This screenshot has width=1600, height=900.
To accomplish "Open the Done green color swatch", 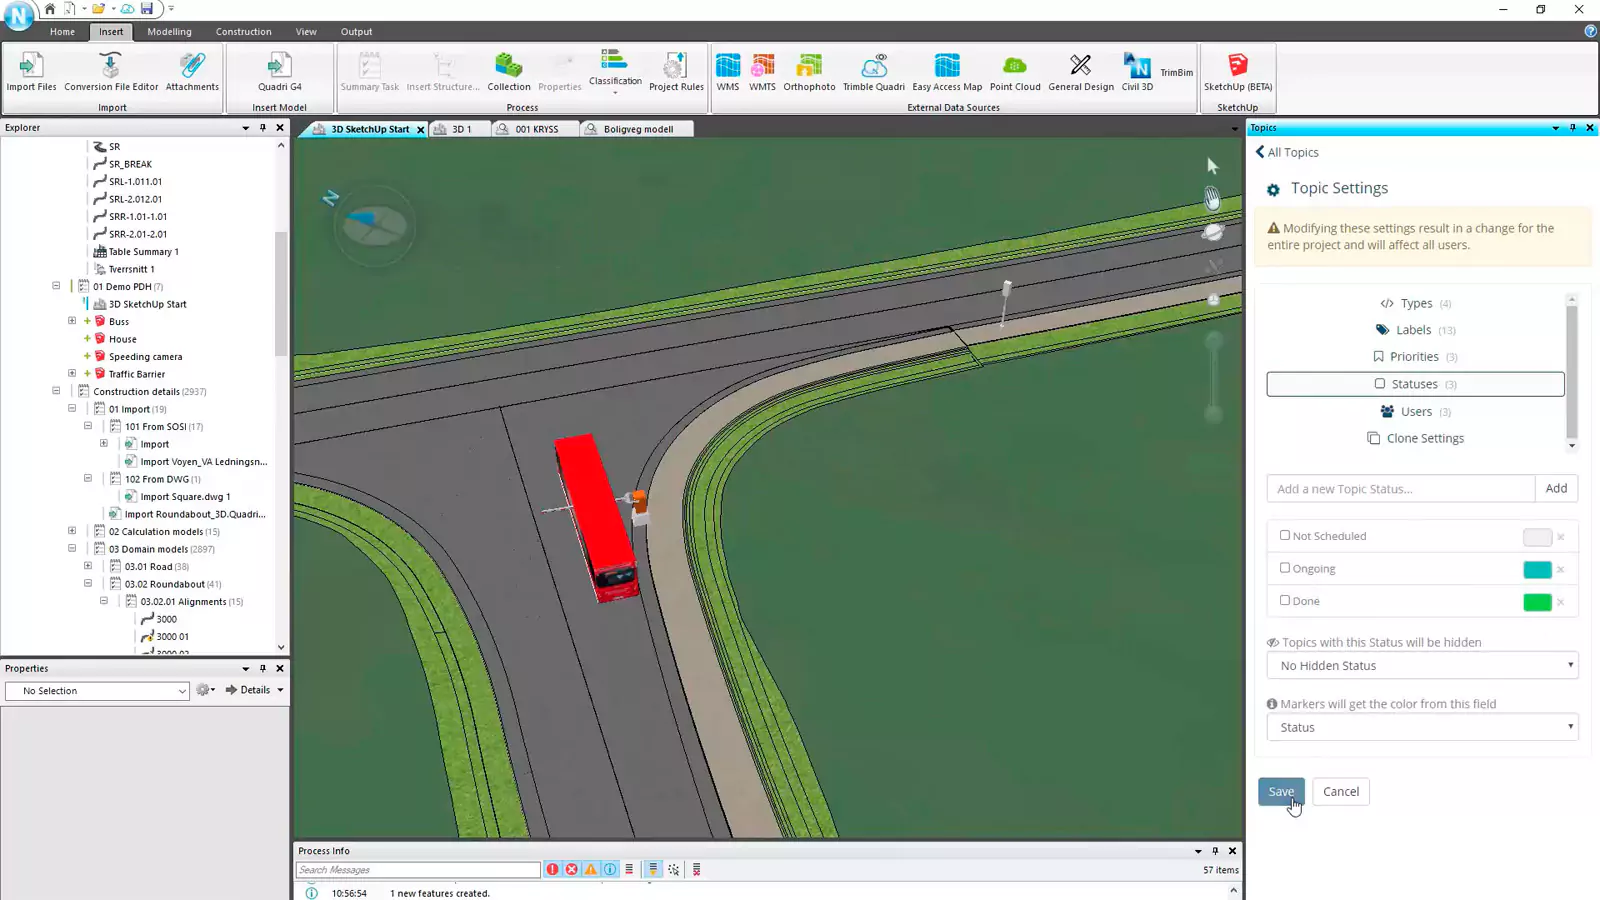I will [1537, 602].
